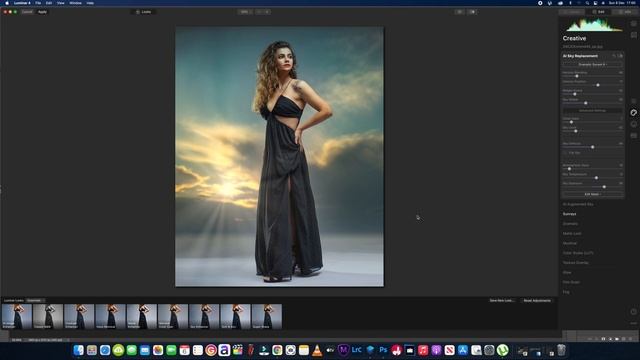Image resolution: width=640 pixels, height=360 pixels.
Task: Open Apple TV from the dock
Action: (330, 350)
